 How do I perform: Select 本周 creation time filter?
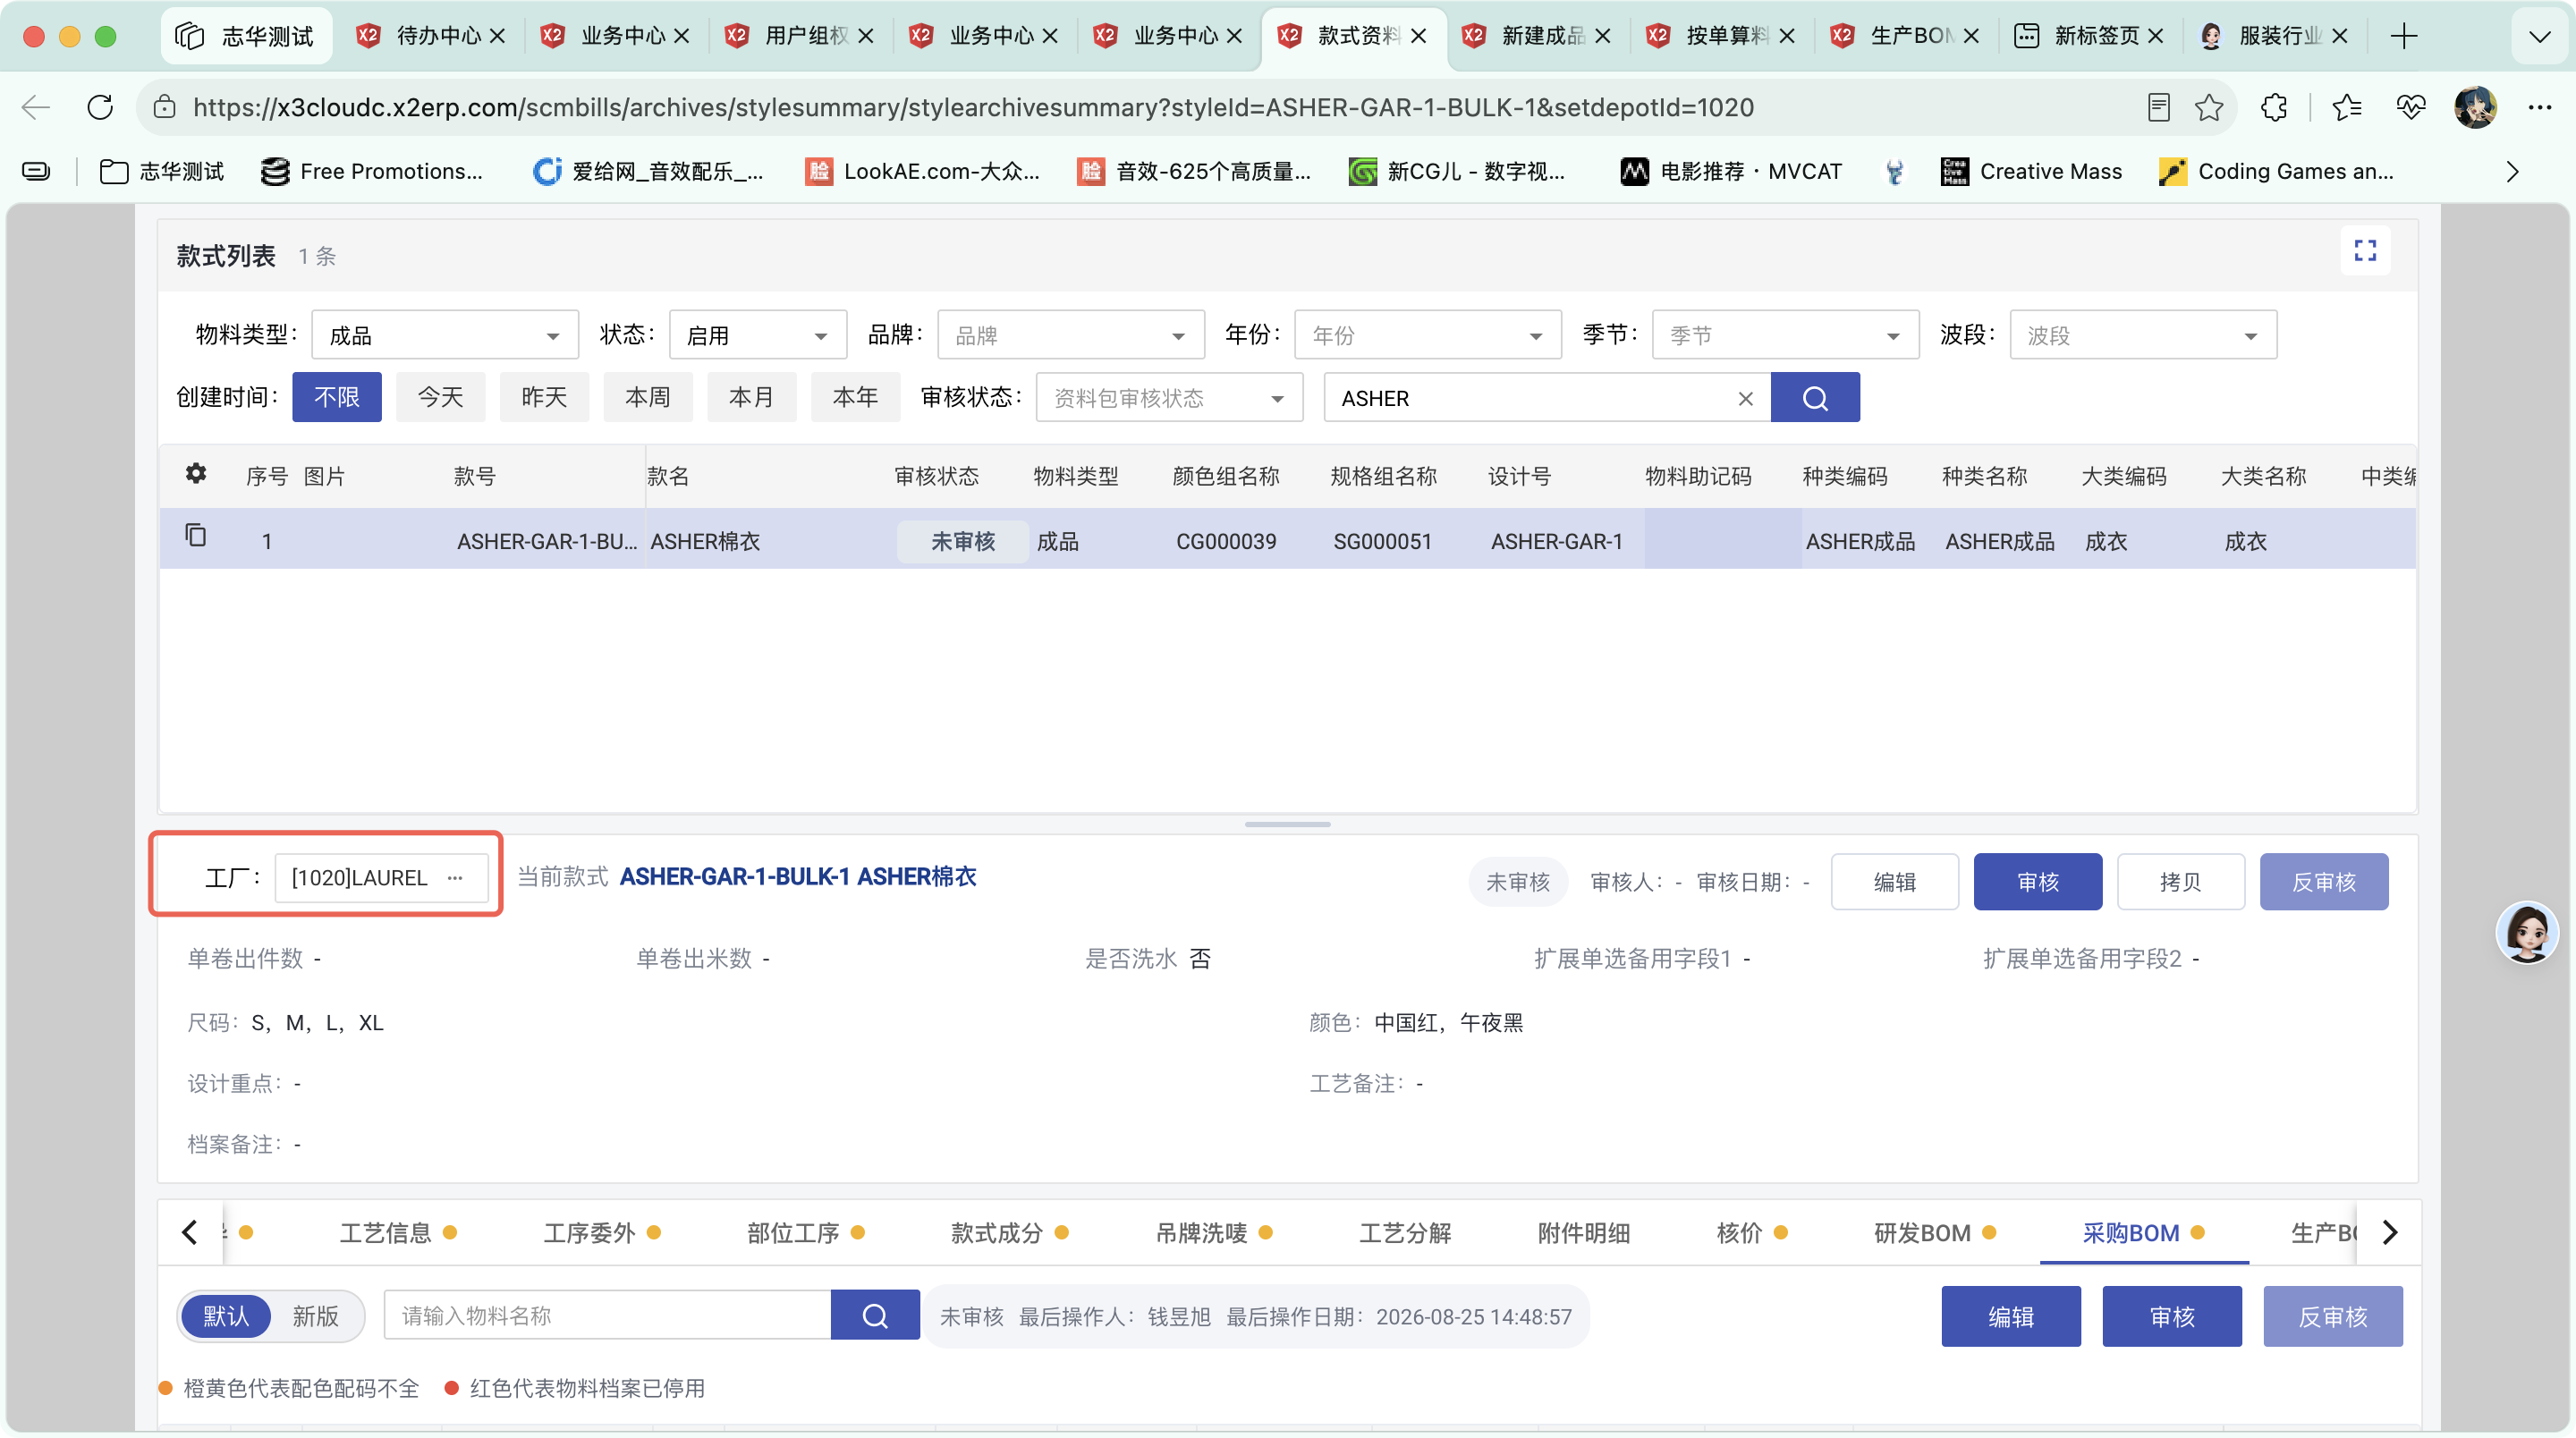648,397
